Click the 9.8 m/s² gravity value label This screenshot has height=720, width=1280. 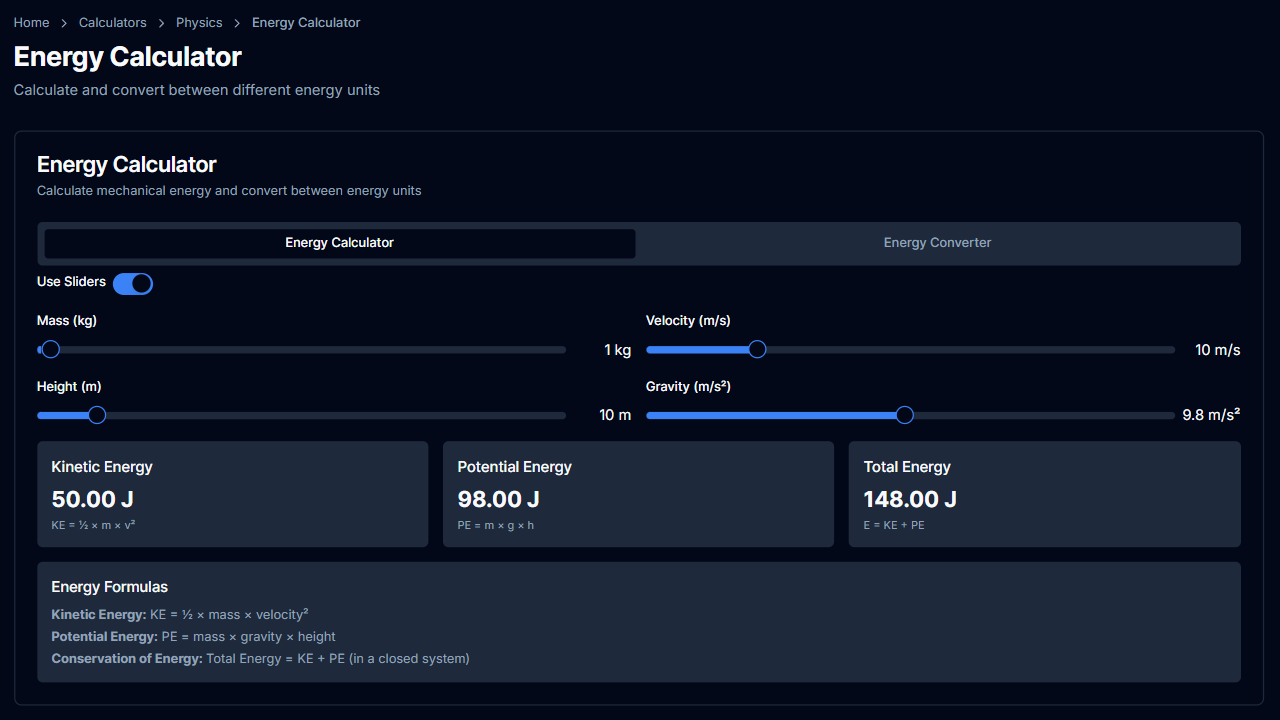tap(1211, 415)
